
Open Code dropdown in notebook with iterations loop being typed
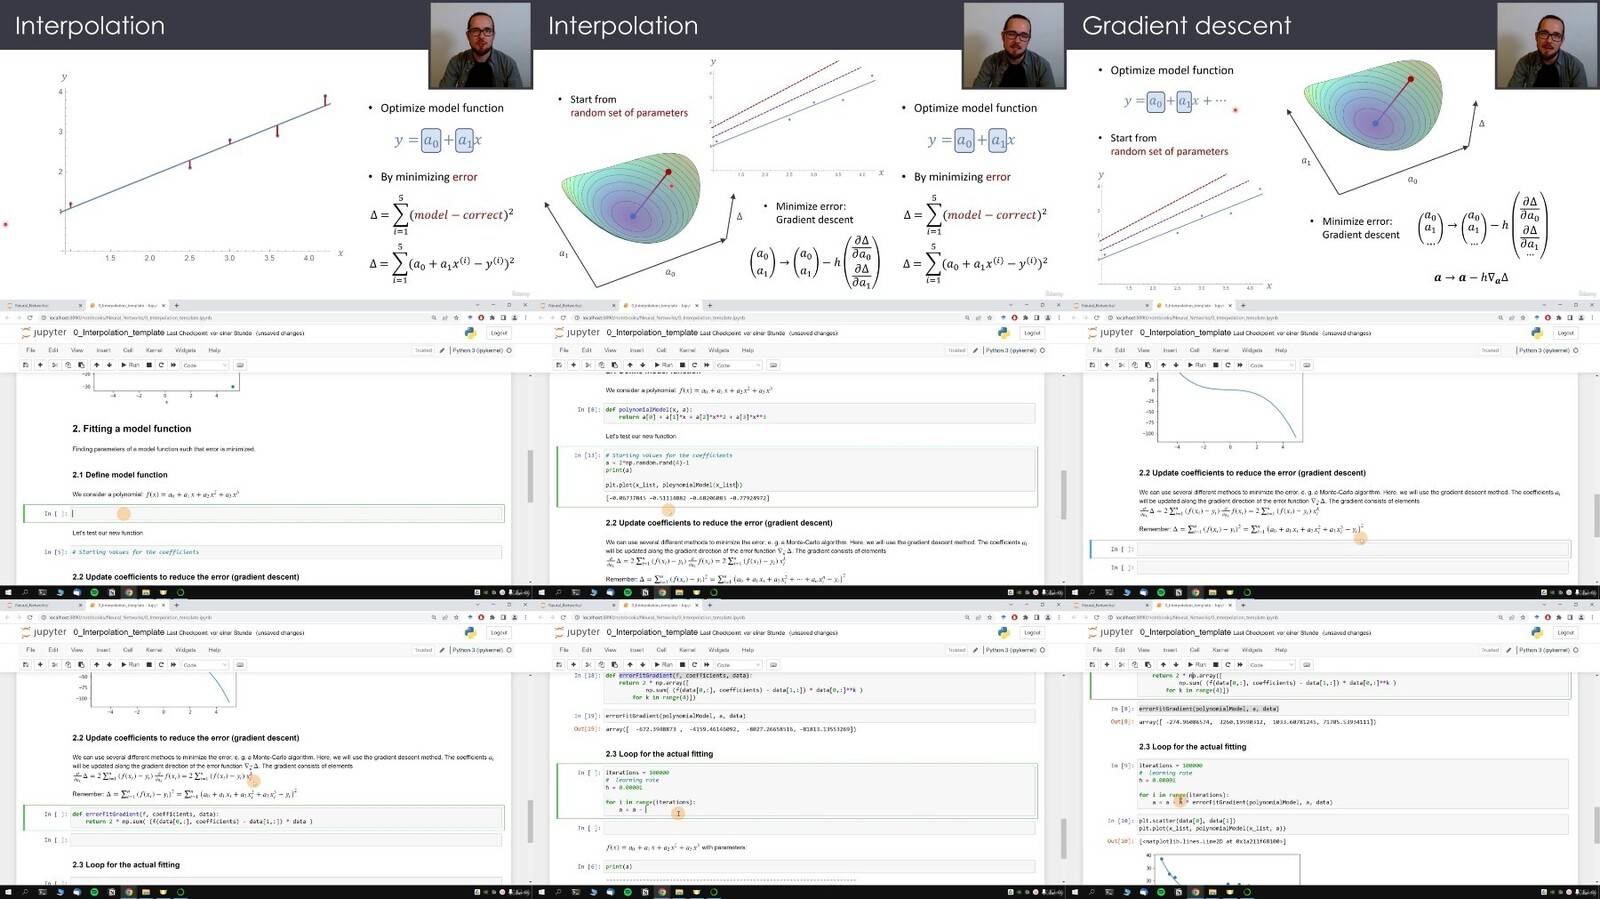(x=738, y=665)
